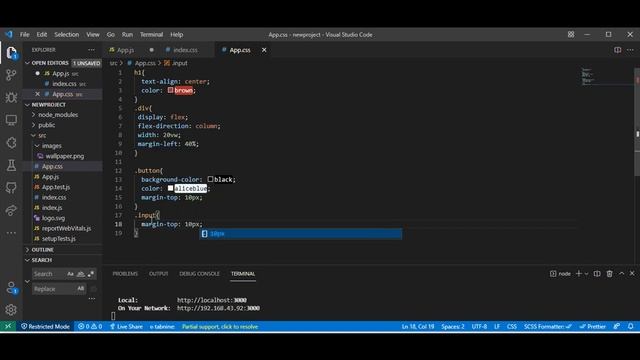Image resolution: width=640 pixels, height=360 pixels.
Task: Toggle search details ellipsis below Replace
Action: click(x=92, y=299)
